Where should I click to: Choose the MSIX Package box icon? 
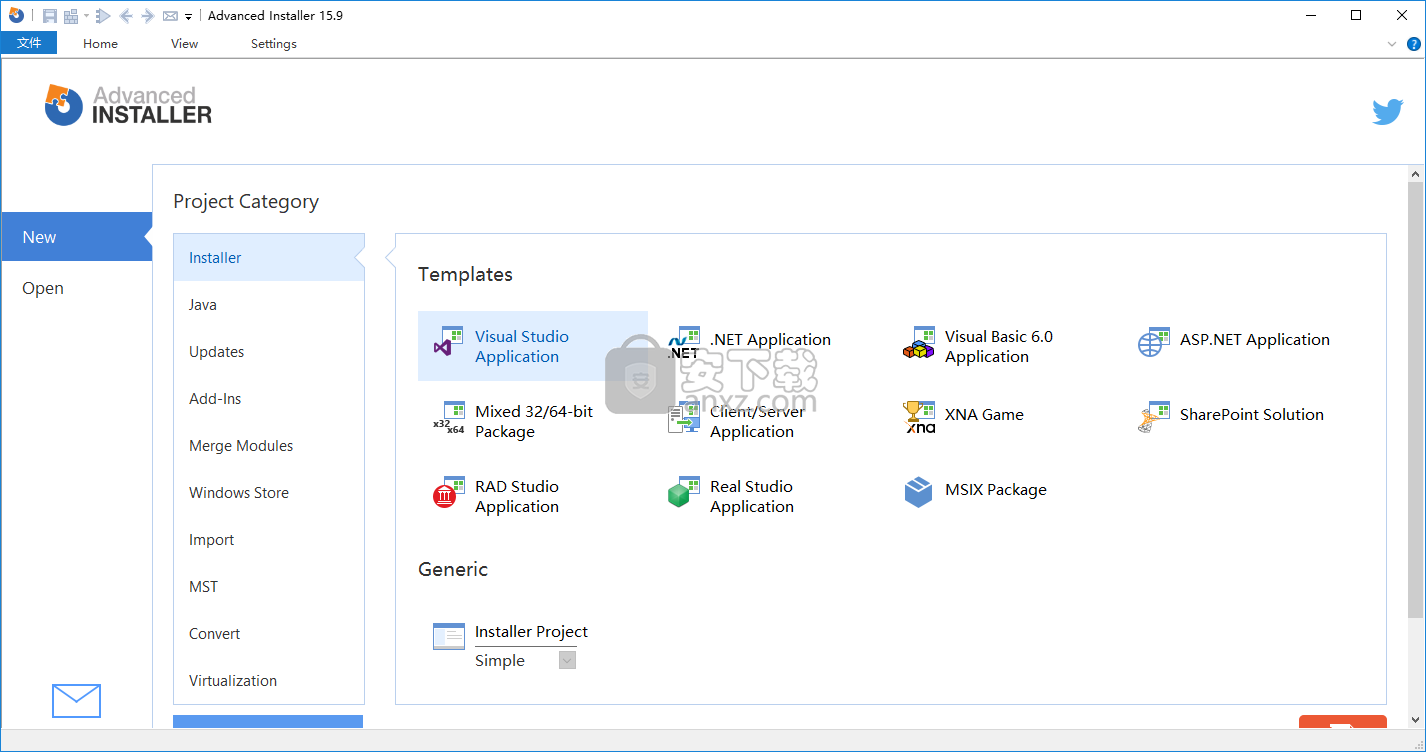[918, 492]
